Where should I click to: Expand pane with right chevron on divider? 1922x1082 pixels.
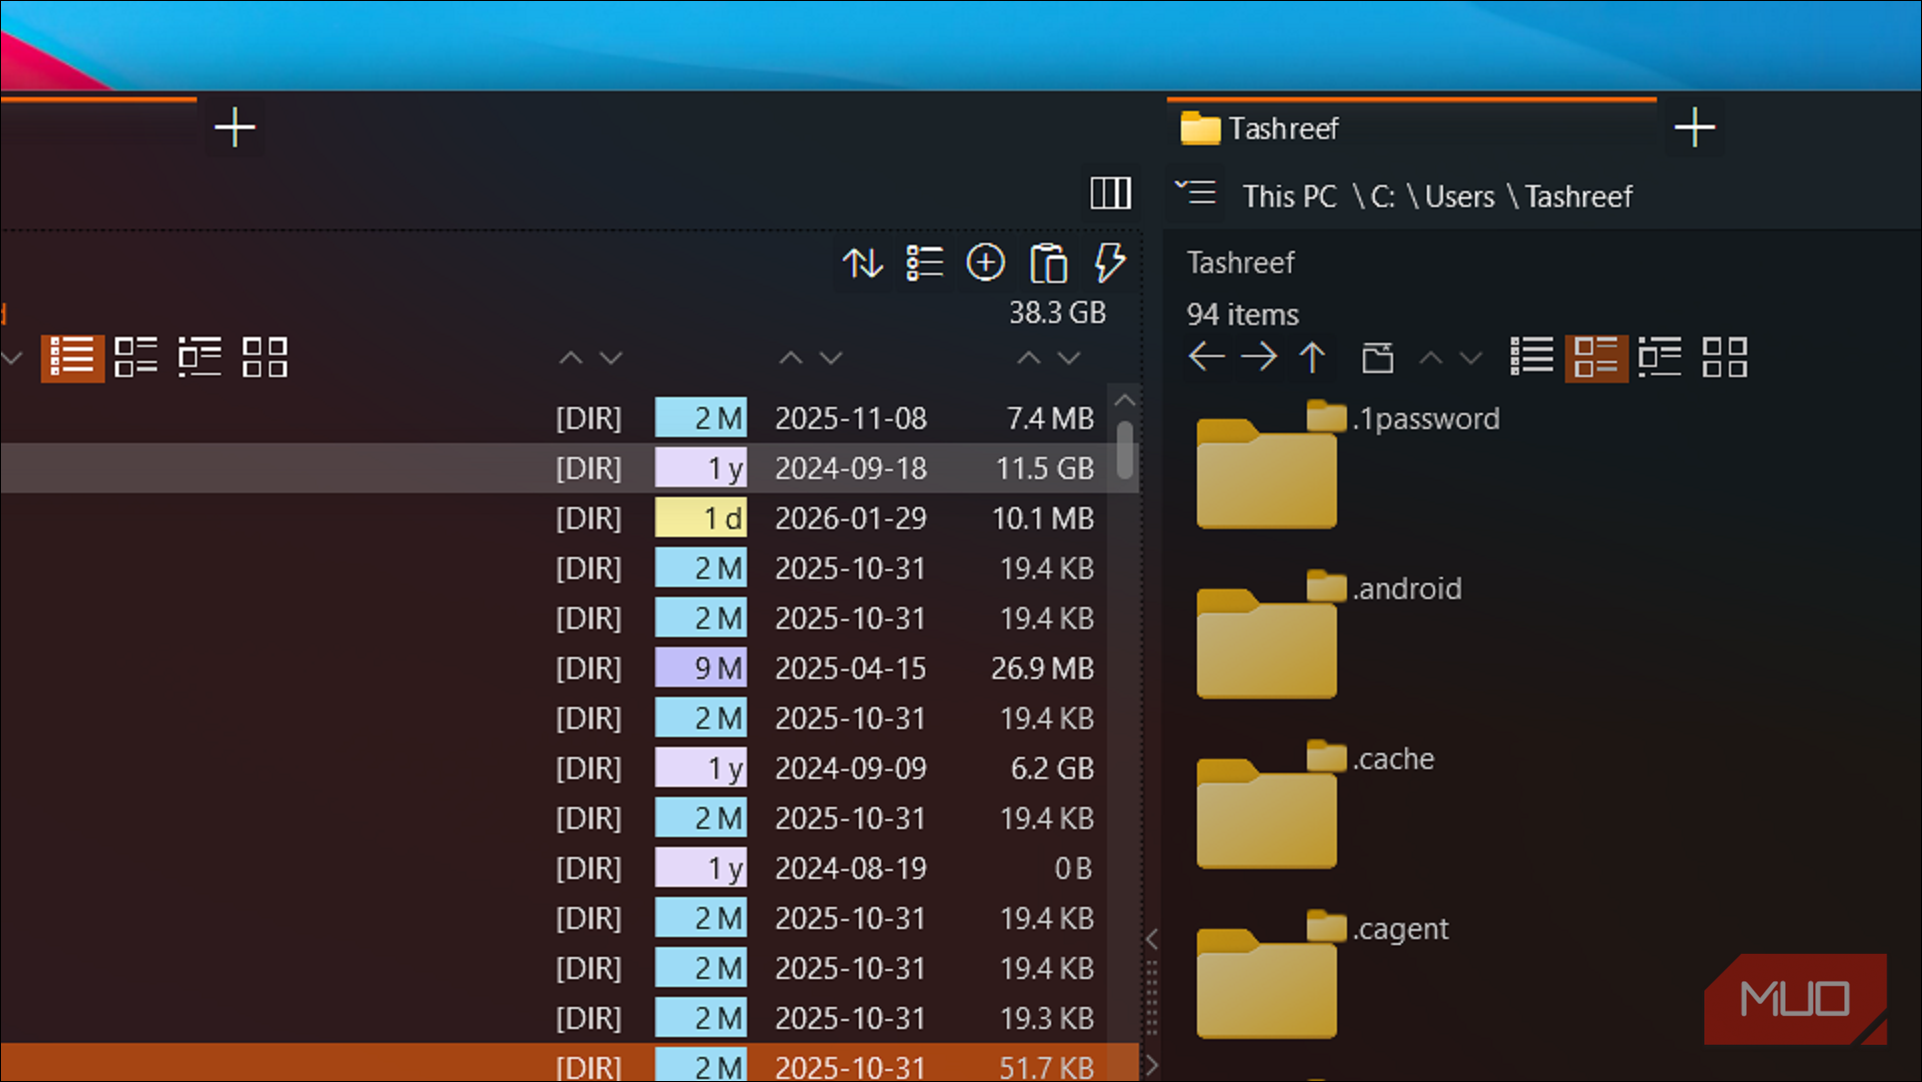1152,1065
